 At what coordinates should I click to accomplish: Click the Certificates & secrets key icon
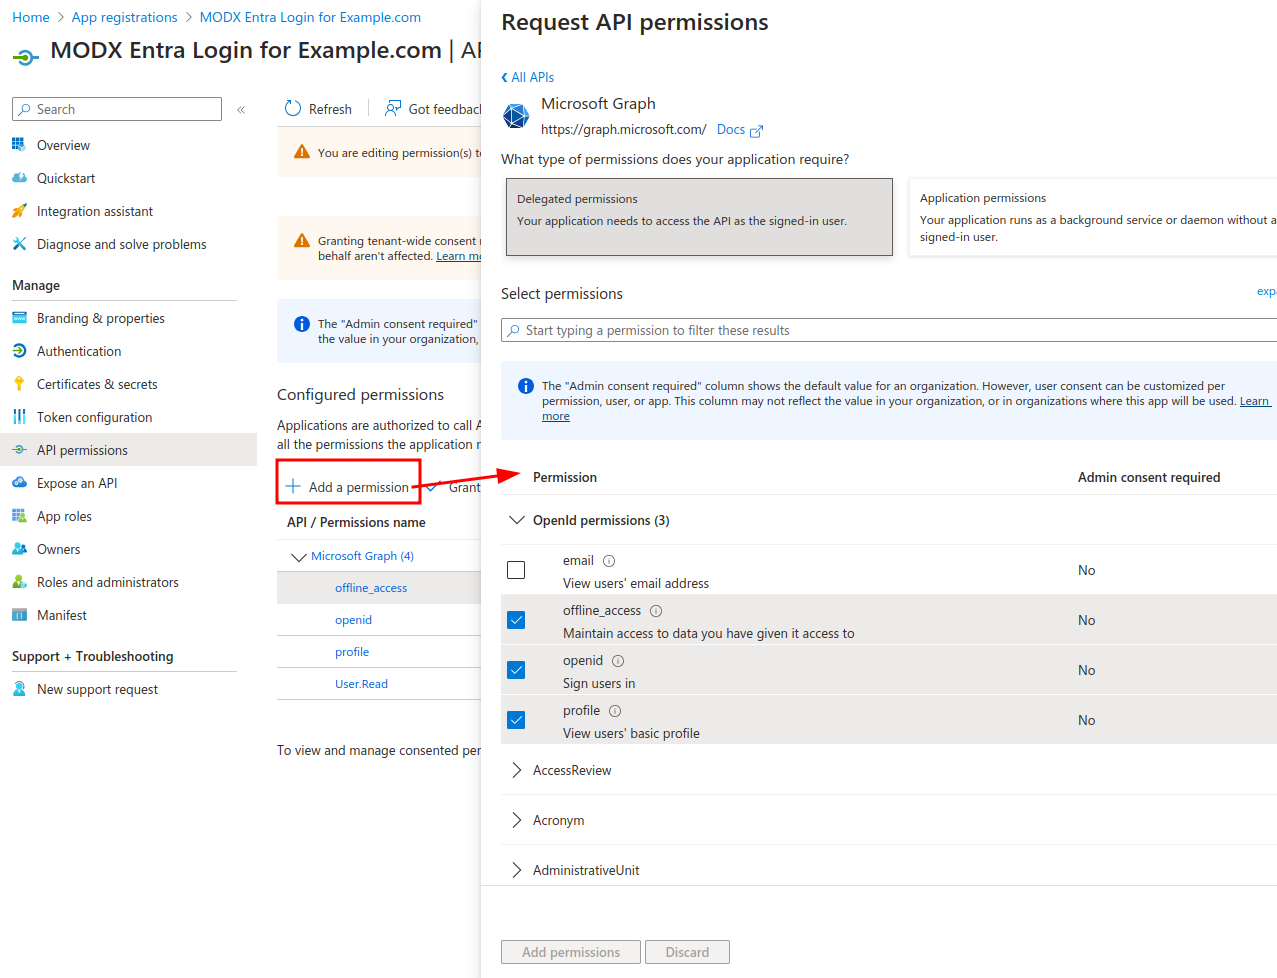click(x=19, y=384)
